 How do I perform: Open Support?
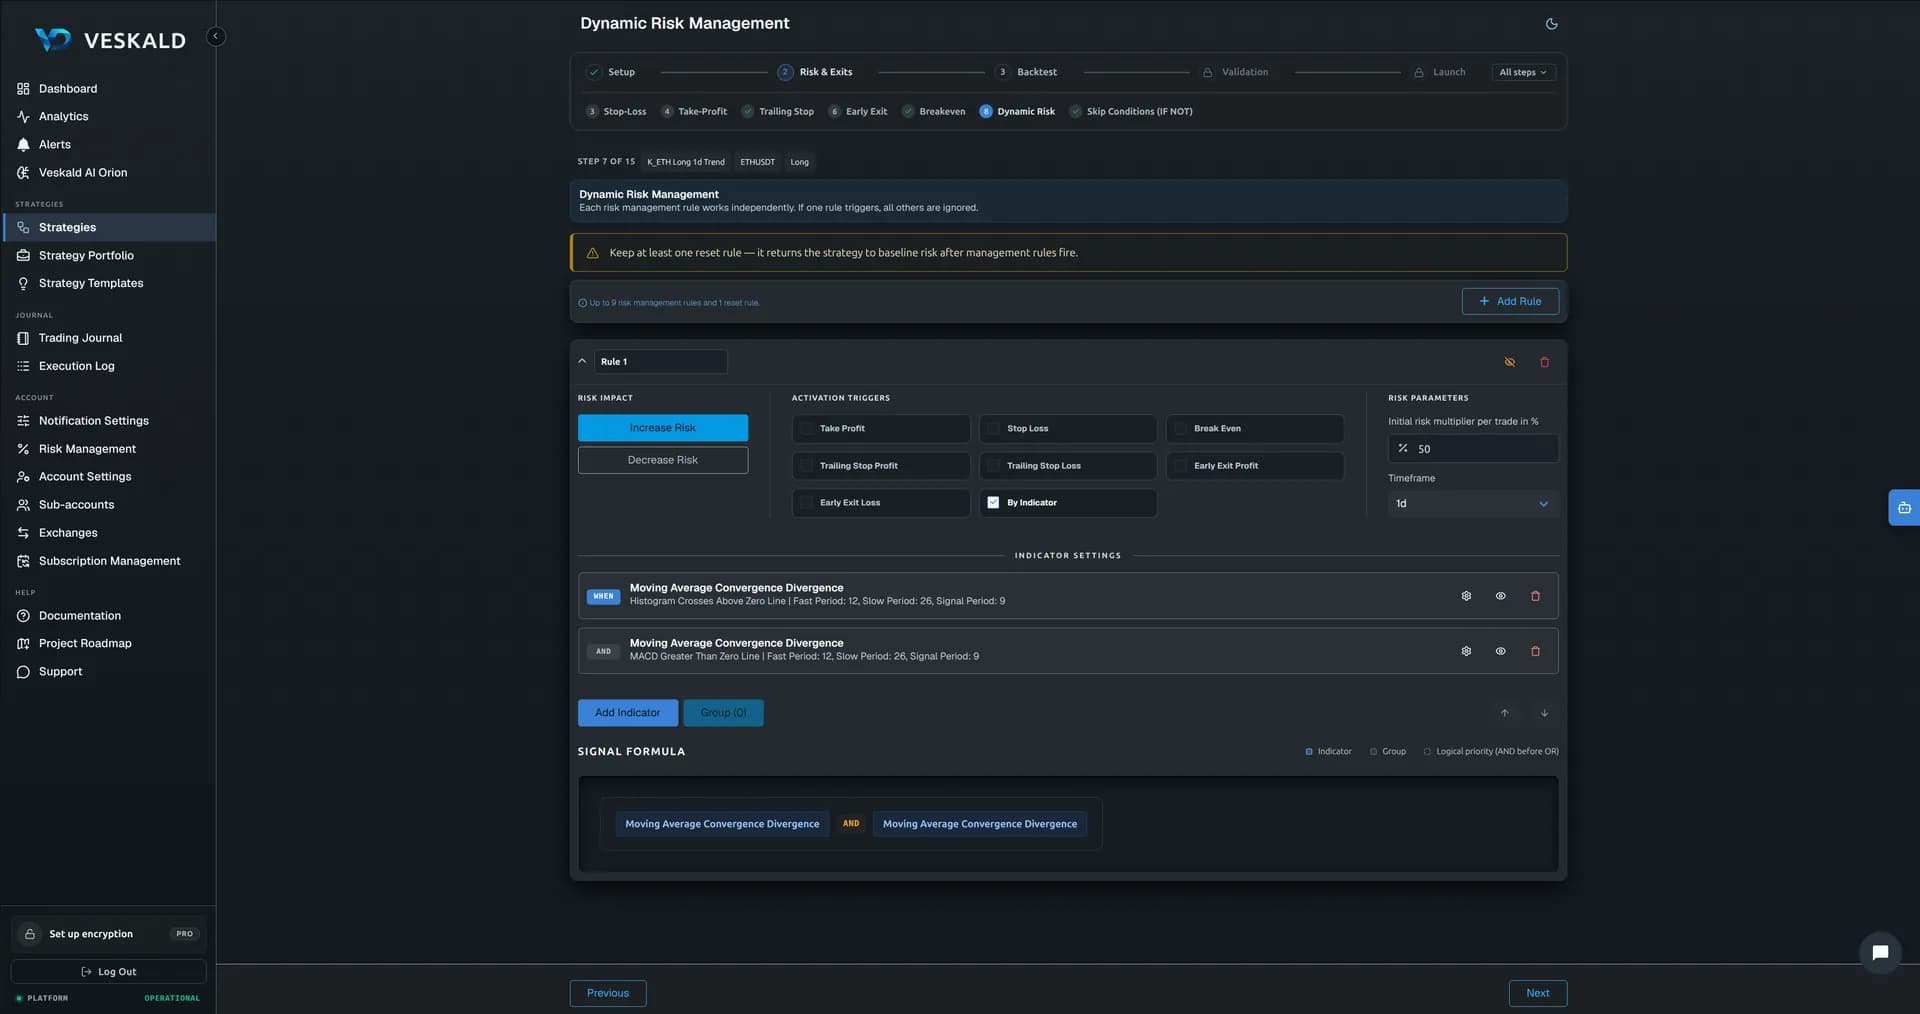pyautogui.click(x=108, y=672)
